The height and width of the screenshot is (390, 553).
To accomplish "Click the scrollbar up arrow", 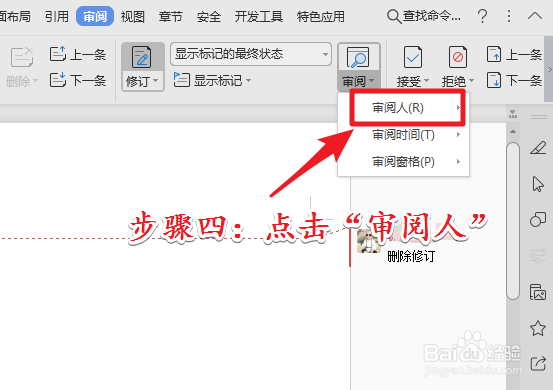I will (x=513, y=132).
